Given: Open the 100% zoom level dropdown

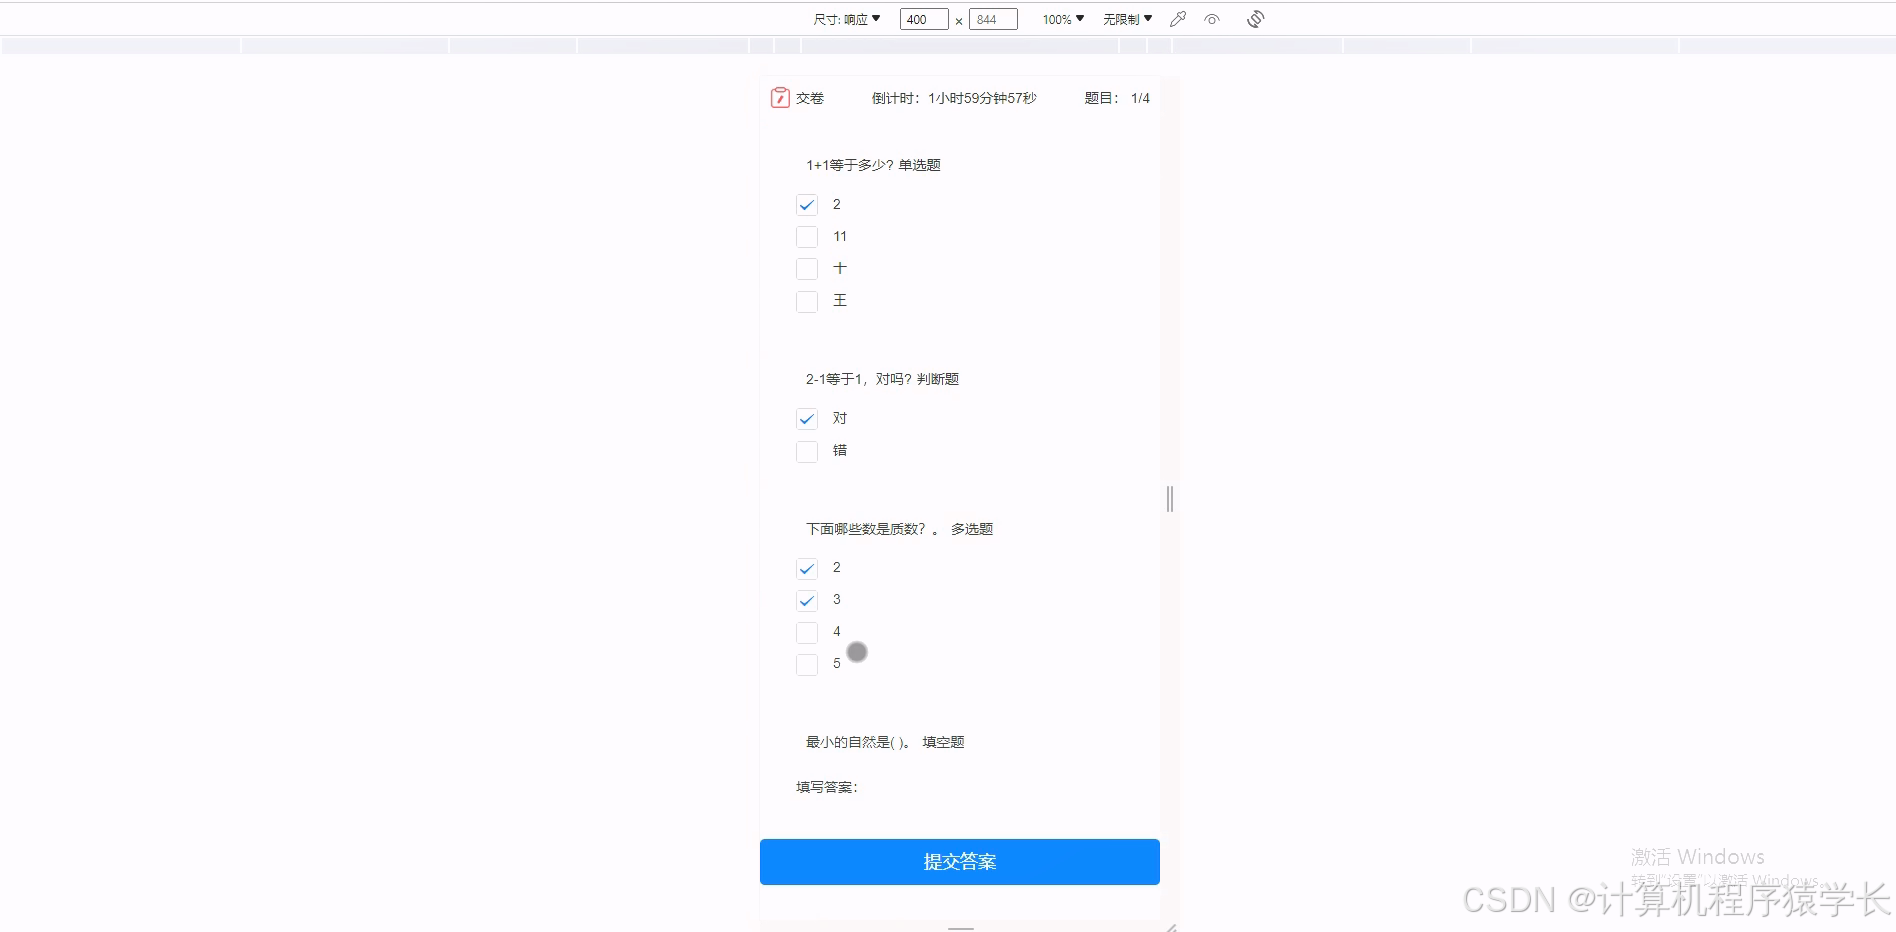Looking at the screenshot, I should pos(1060,18).
